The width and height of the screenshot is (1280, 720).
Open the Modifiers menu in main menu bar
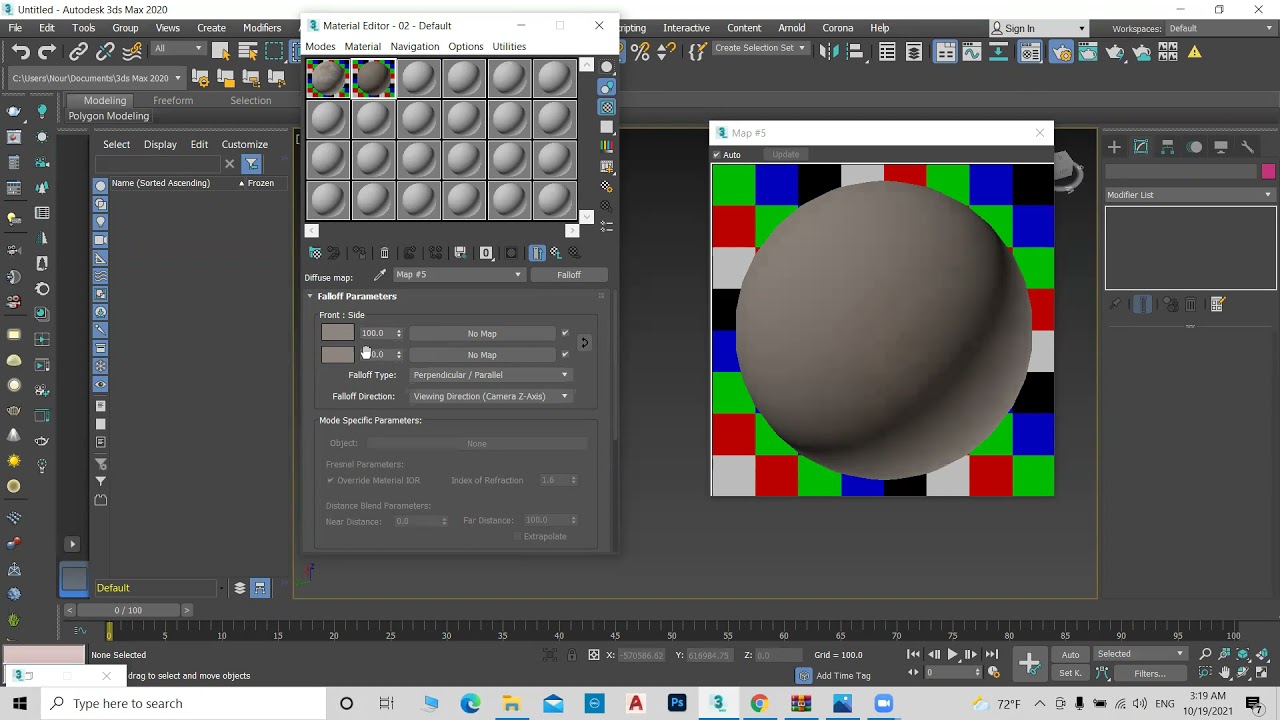click(262, 28)
